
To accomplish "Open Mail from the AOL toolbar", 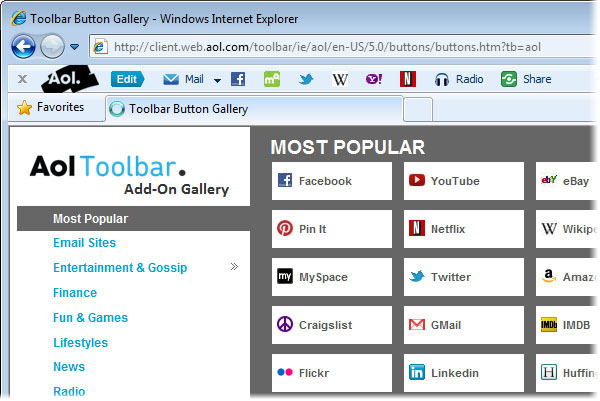I will tap(183, 79).
